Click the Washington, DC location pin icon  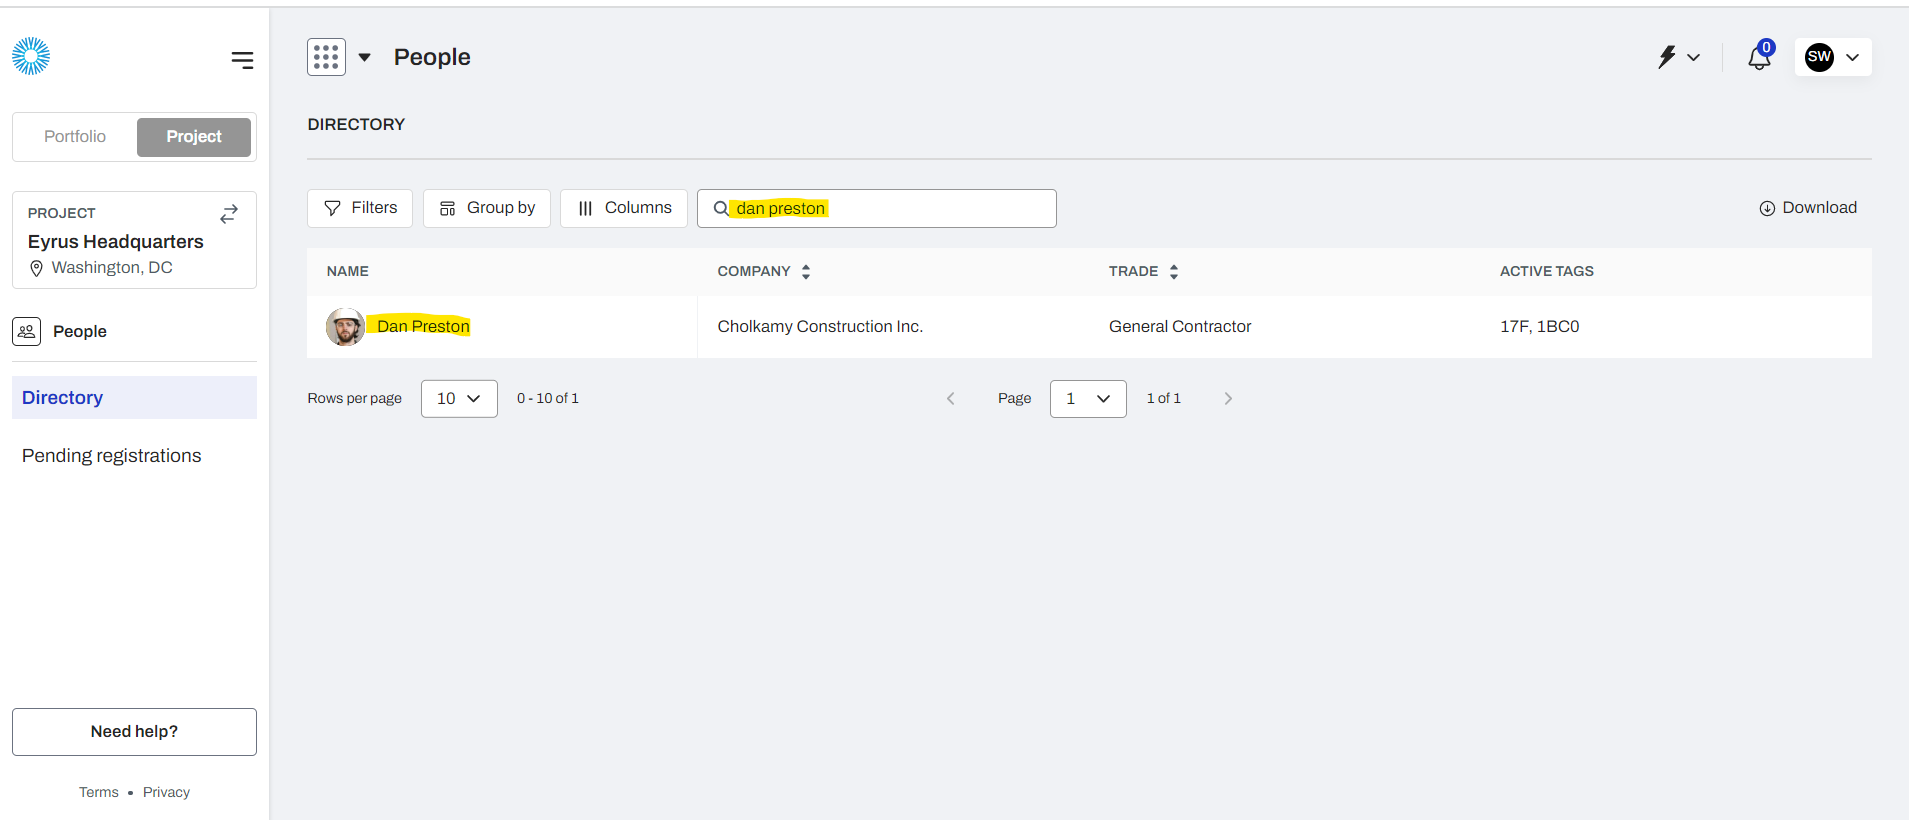point(37,268)
